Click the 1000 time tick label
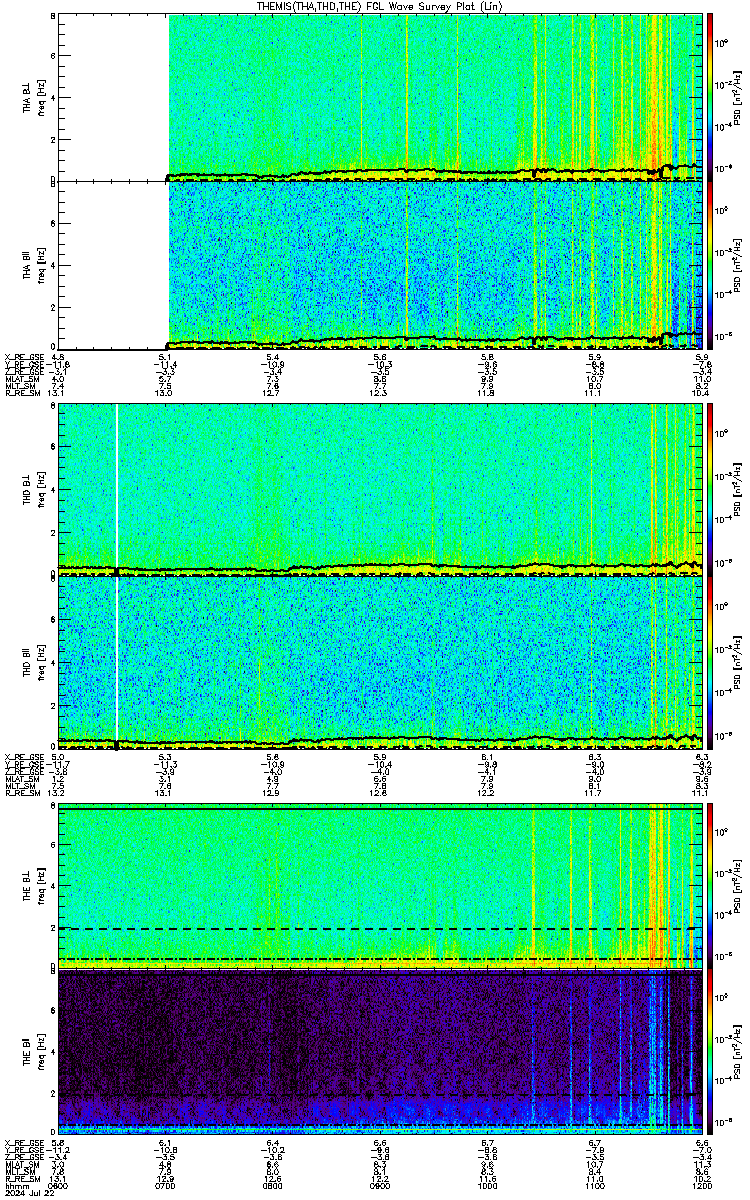 (x=487, y=1185)
